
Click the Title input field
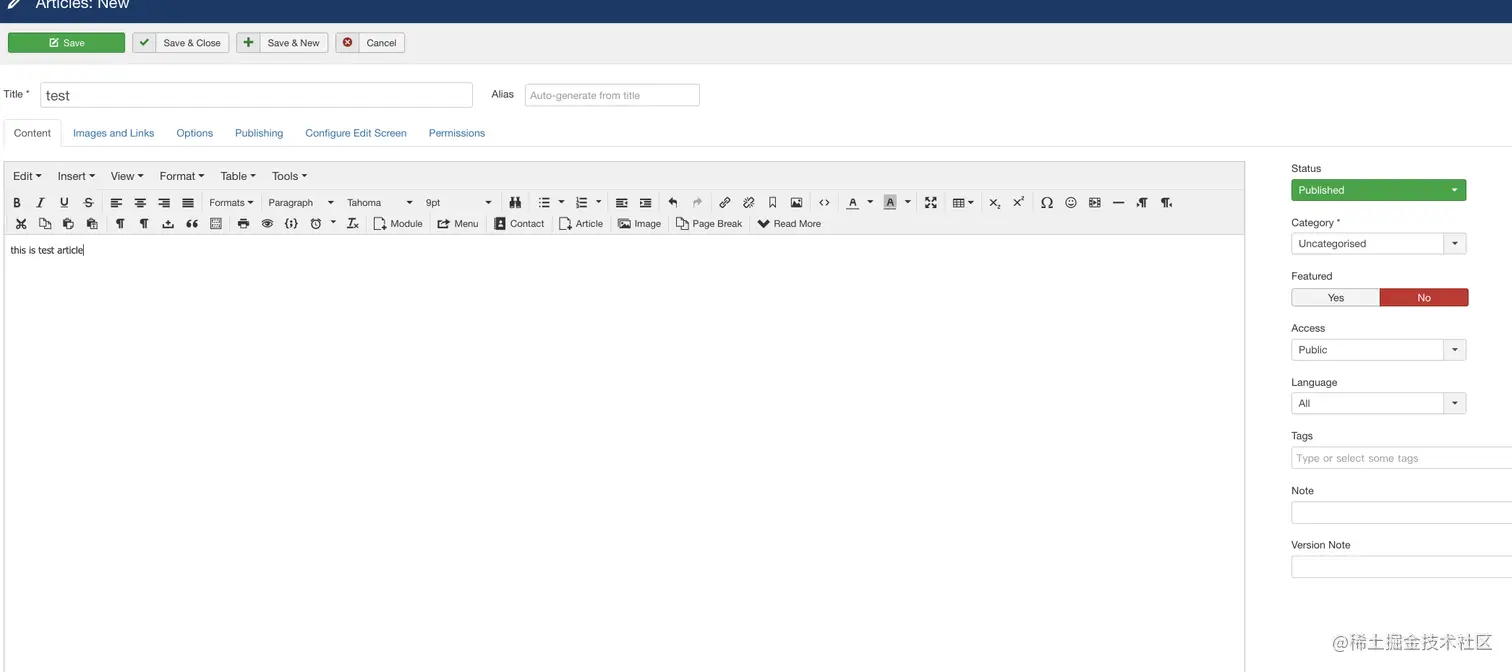point(256,95)
